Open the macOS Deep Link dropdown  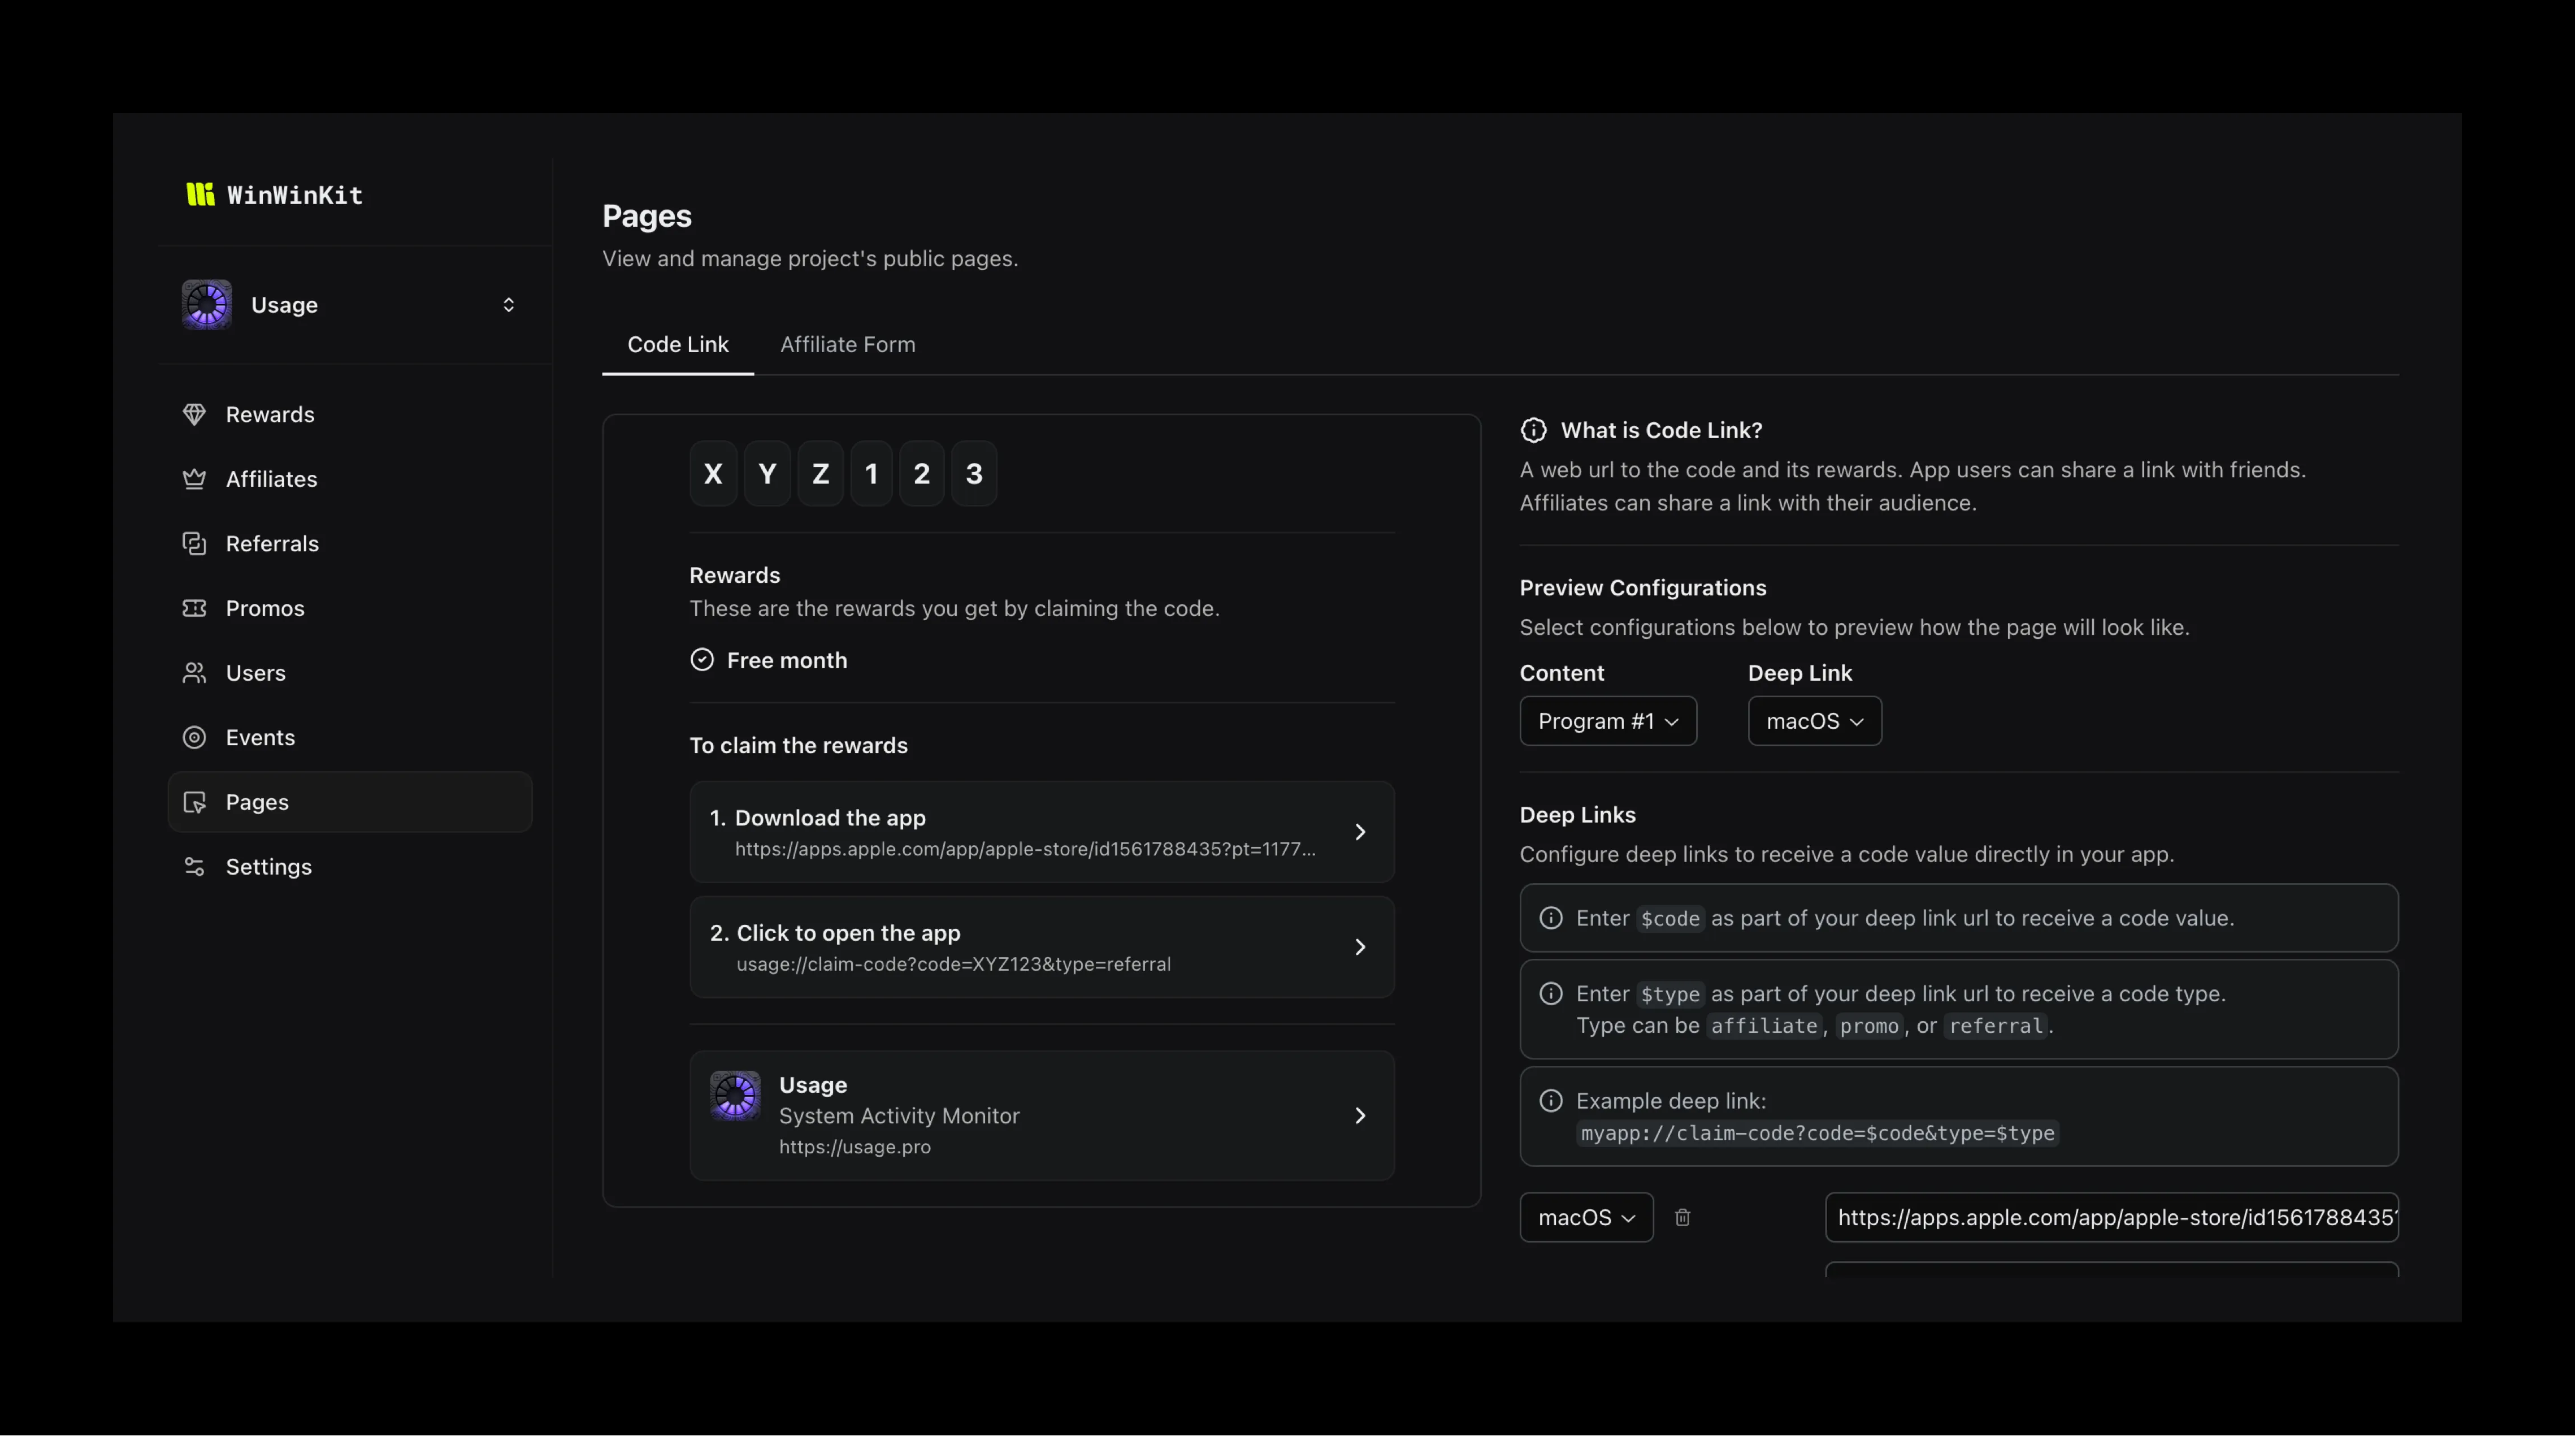1813,720
